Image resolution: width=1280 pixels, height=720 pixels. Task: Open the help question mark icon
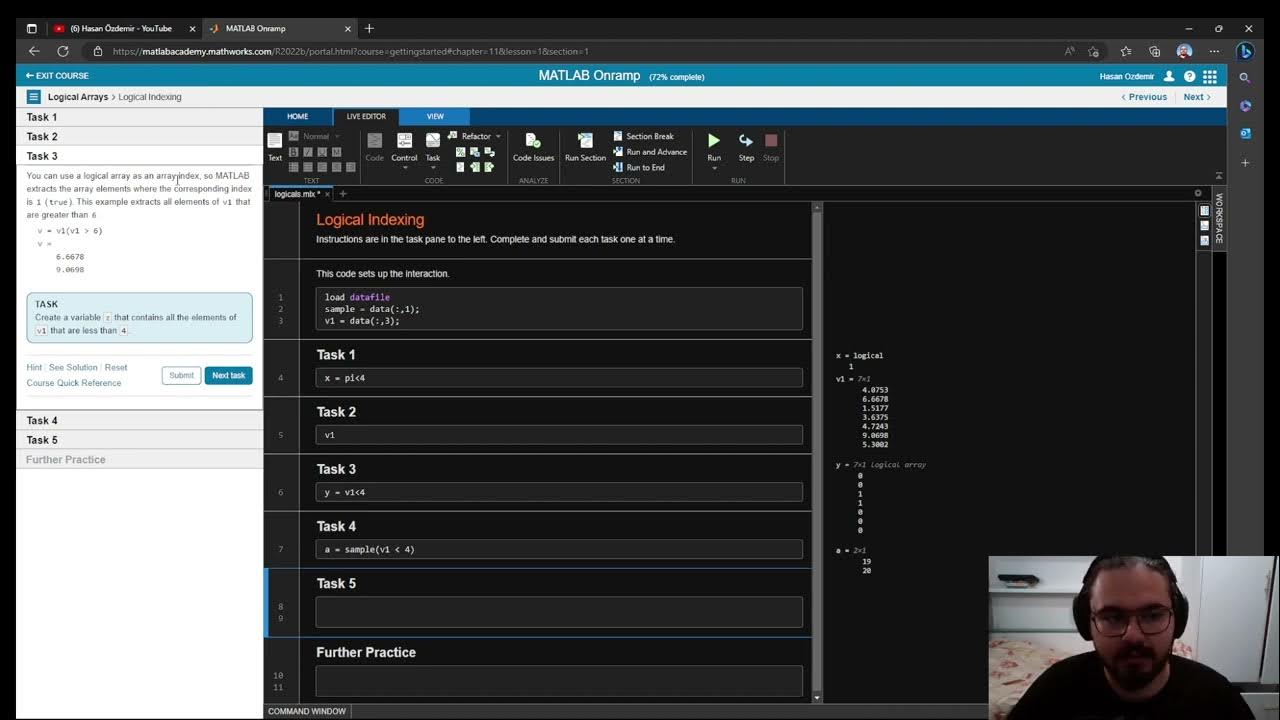(1189, 76)
